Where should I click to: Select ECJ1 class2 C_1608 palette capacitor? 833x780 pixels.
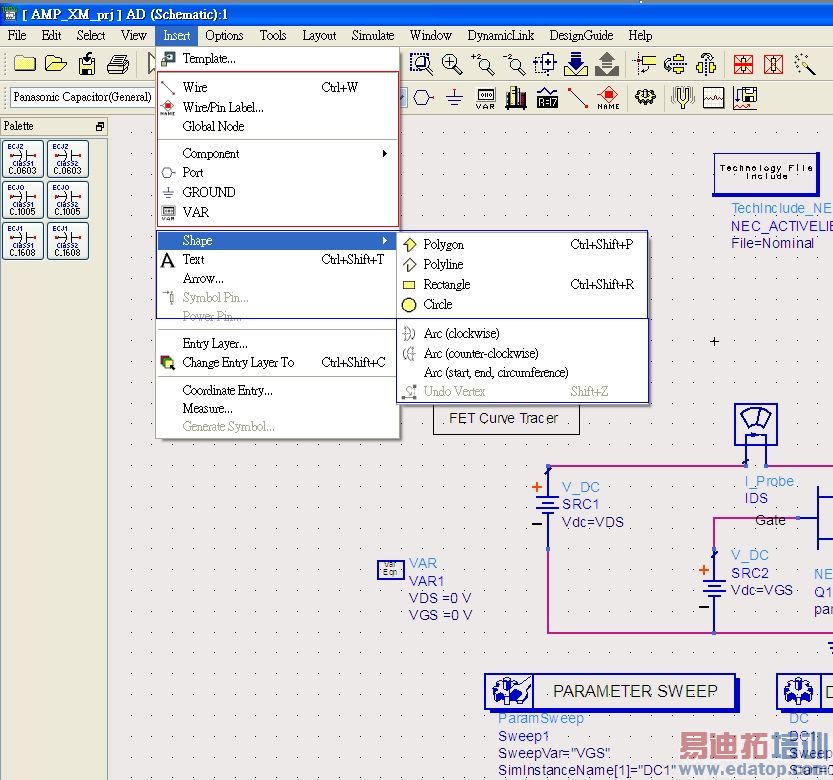pos(67,240)
